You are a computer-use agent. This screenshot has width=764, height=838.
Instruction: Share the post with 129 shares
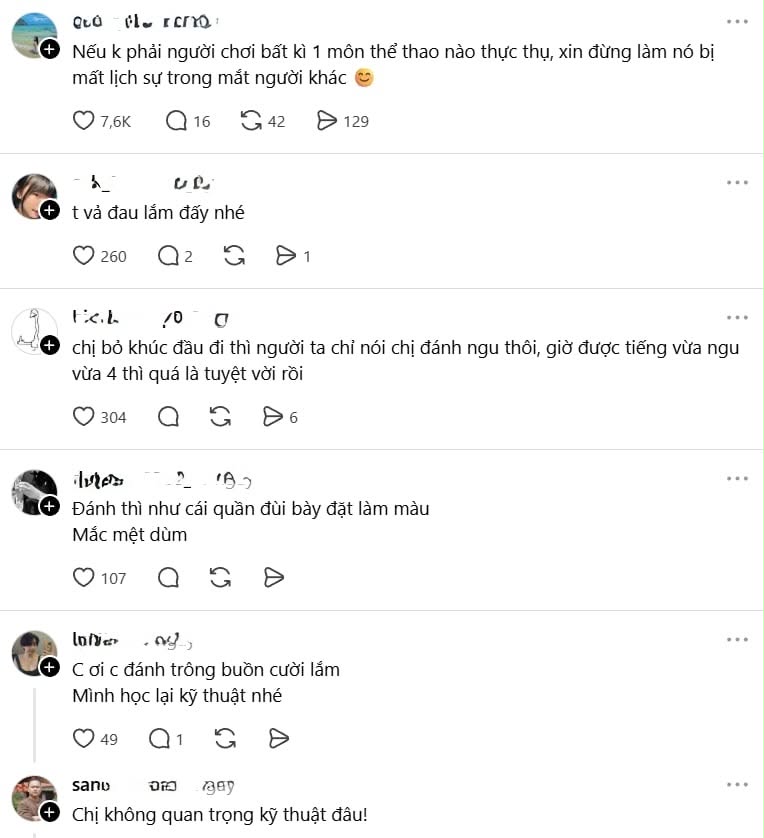click(326, 121)
